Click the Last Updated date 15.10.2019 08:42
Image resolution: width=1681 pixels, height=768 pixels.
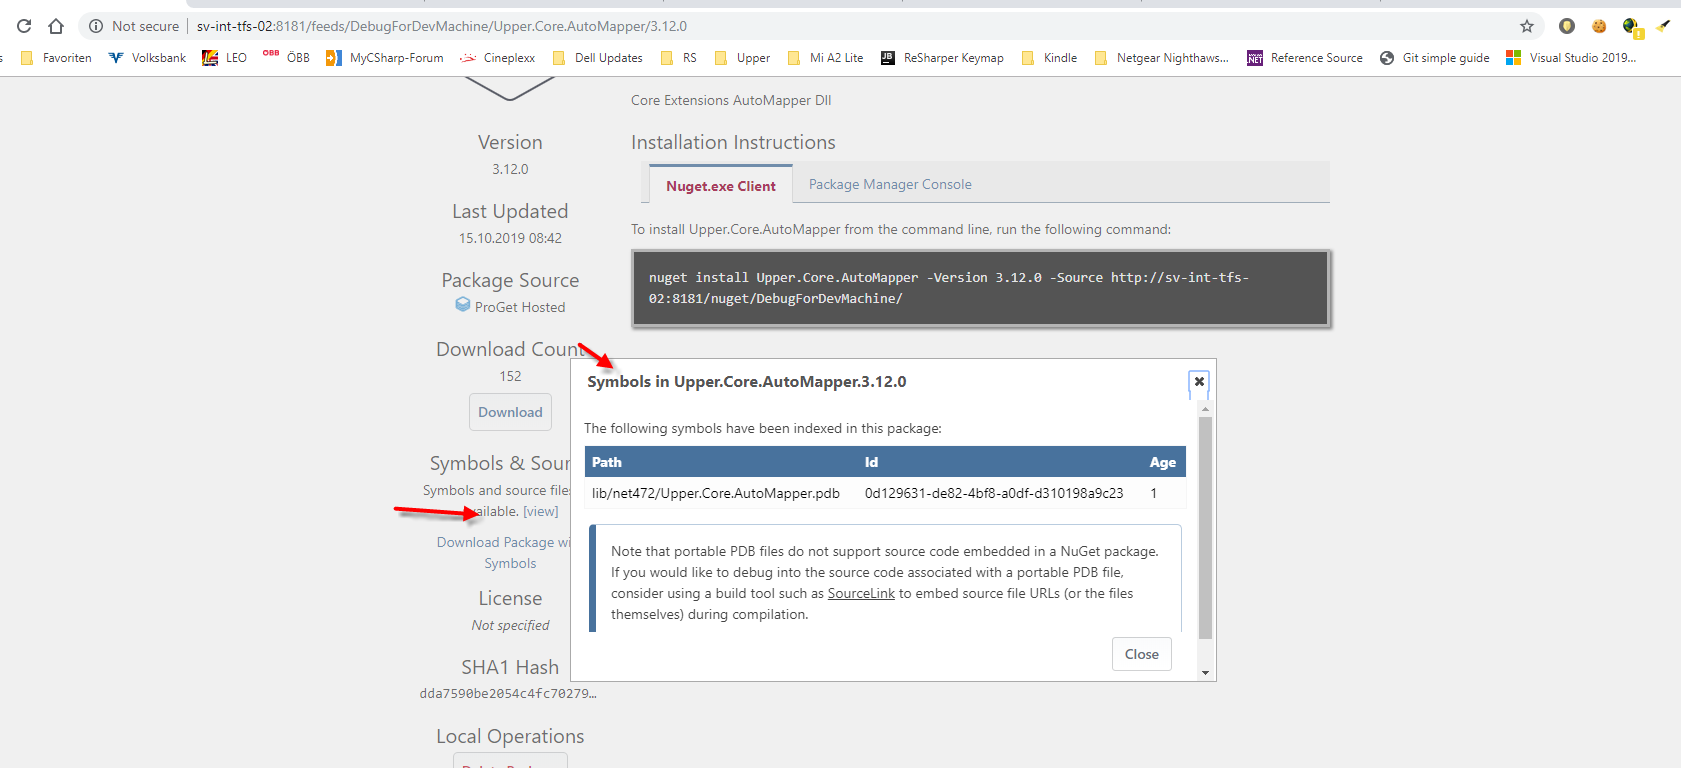point(510,238)
